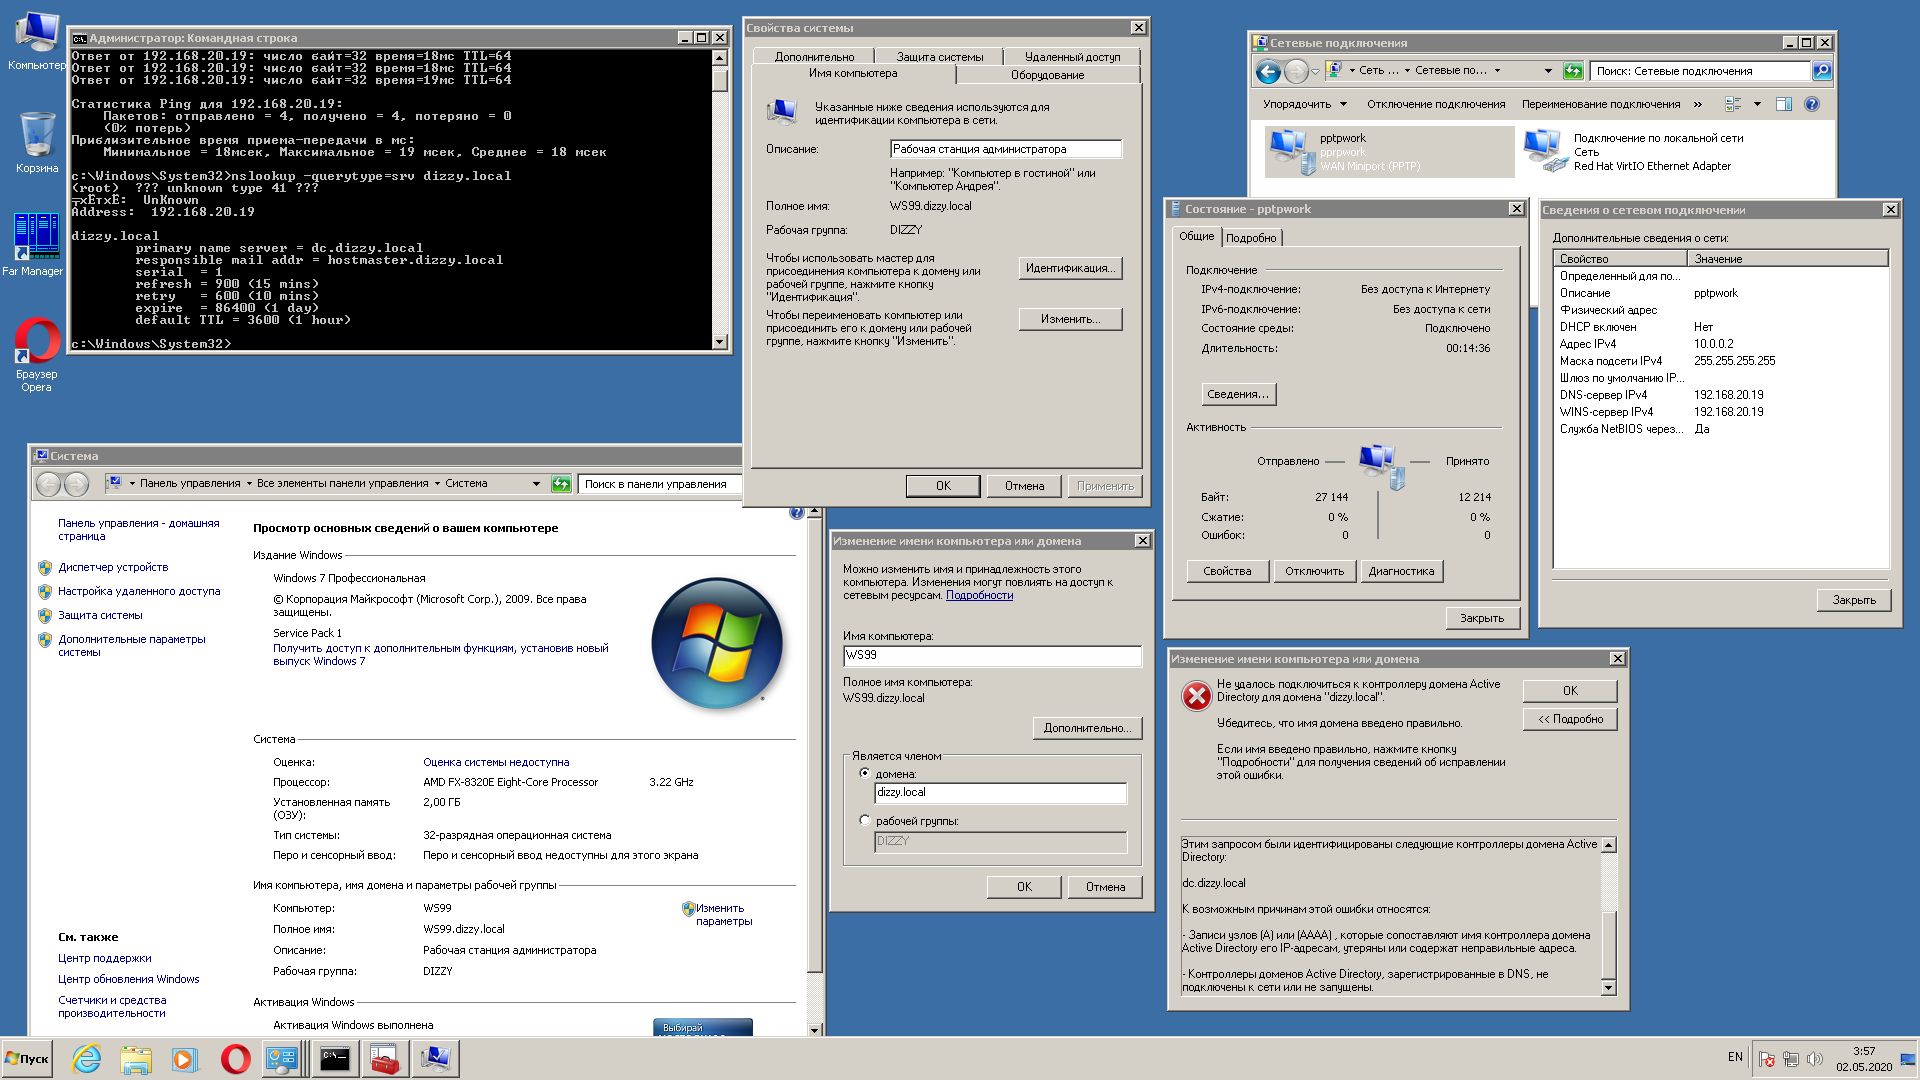Expand the Система address bar dropdown
1920x1080 pixels.
pyautogui.click(x=536, y=484)
